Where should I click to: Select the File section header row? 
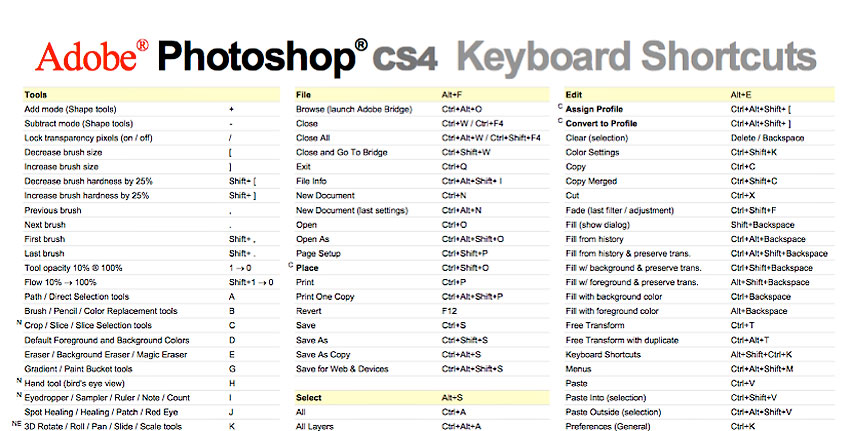[x=422, y=94]
